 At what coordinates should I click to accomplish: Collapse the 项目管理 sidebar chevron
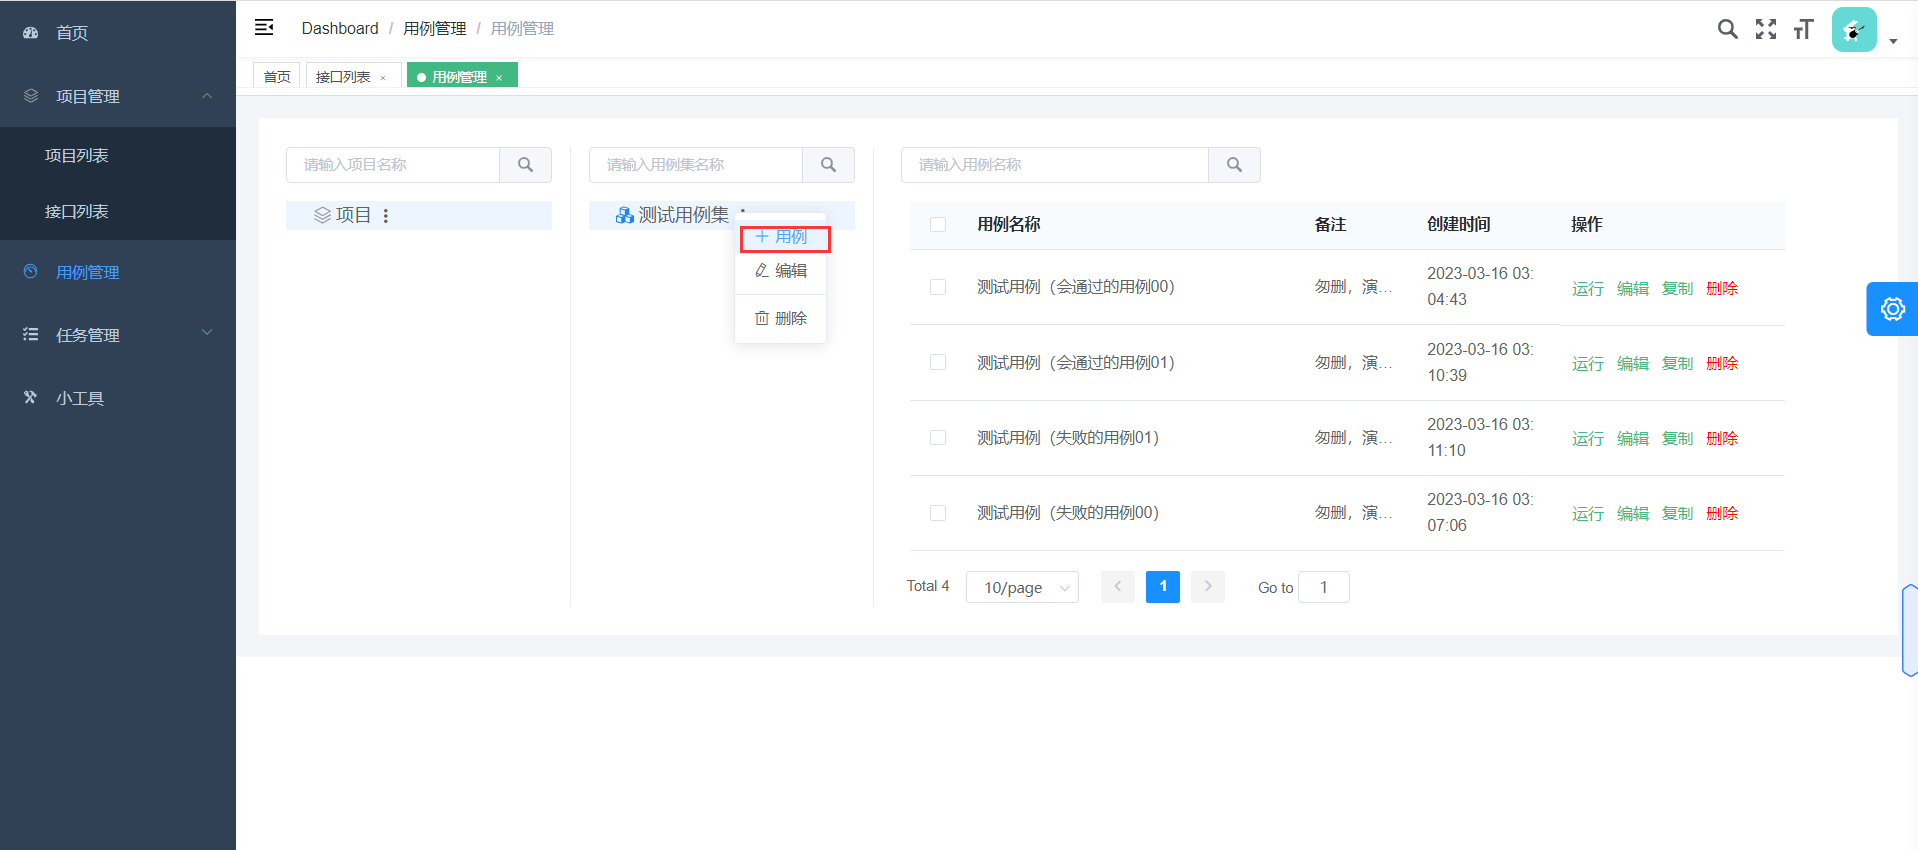(207, 96)
